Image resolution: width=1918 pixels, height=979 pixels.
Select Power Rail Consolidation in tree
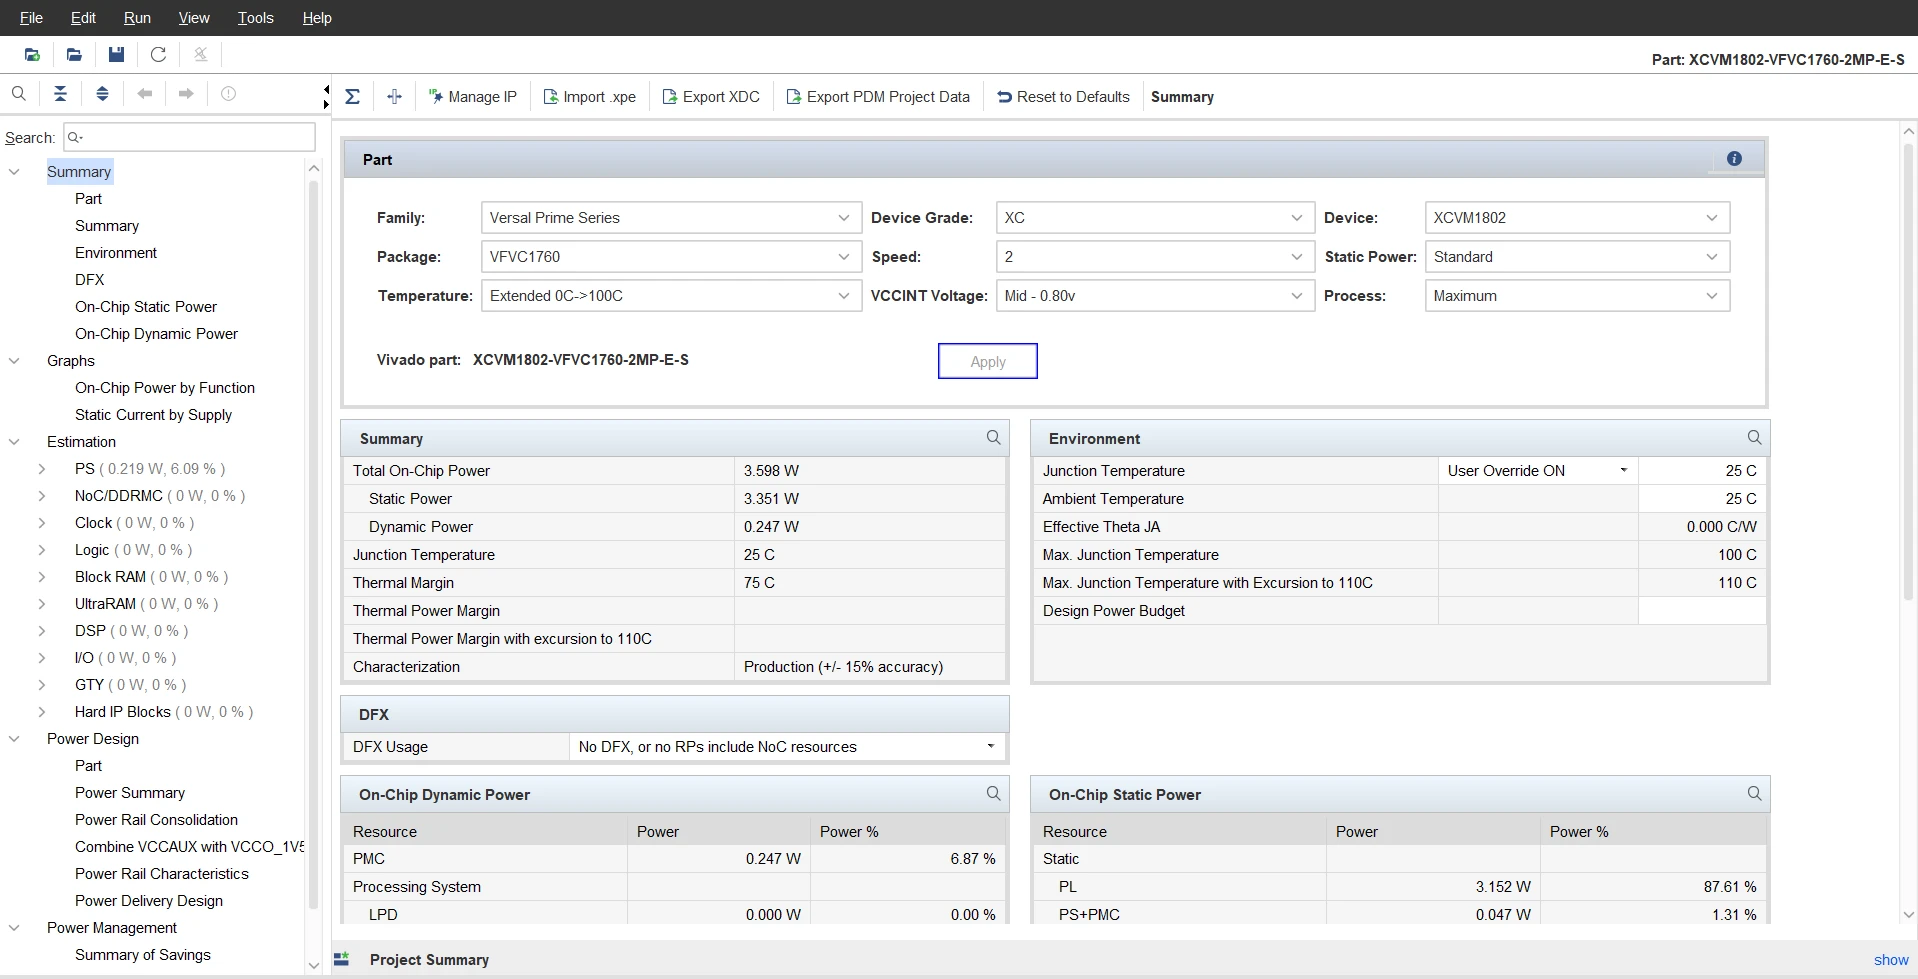[x=156, y=820]
